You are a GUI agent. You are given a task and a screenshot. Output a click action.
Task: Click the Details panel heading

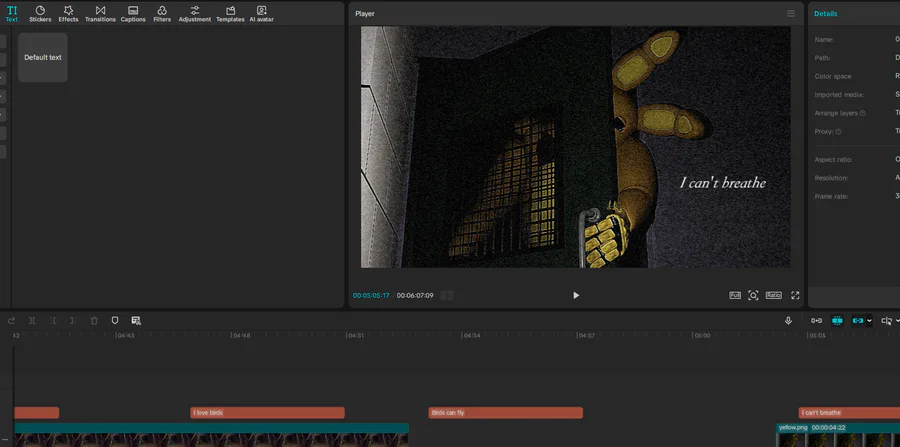825,14
